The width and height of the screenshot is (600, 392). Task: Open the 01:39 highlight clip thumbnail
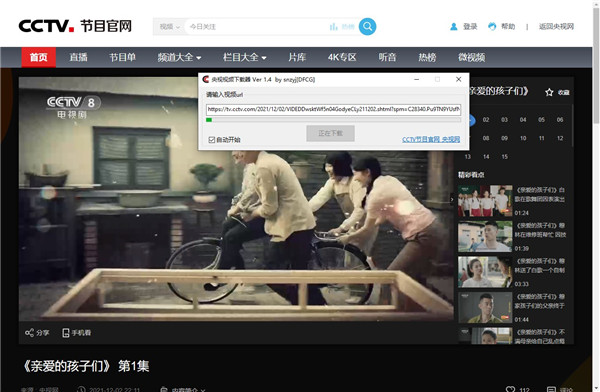(485, 236)
